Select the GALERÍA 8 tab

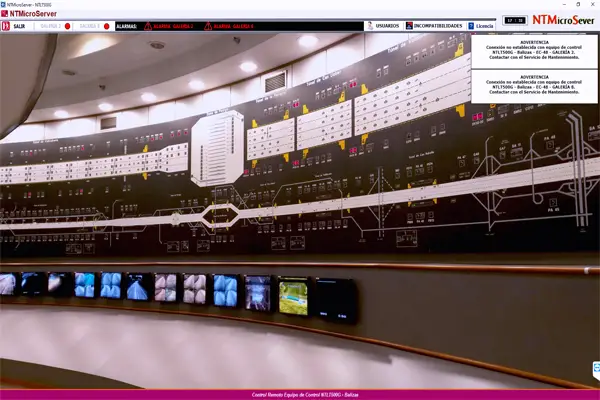click(x=89, y=26)
